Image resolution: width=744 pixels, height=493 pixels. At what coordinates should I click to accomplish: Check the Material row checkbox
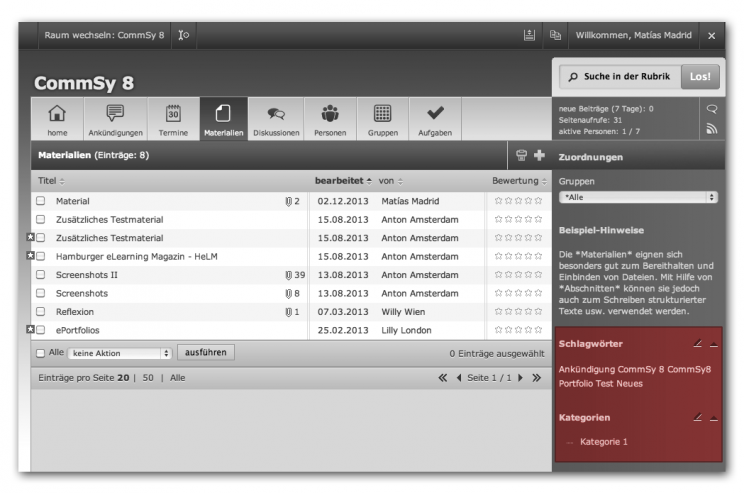(41, 201)
